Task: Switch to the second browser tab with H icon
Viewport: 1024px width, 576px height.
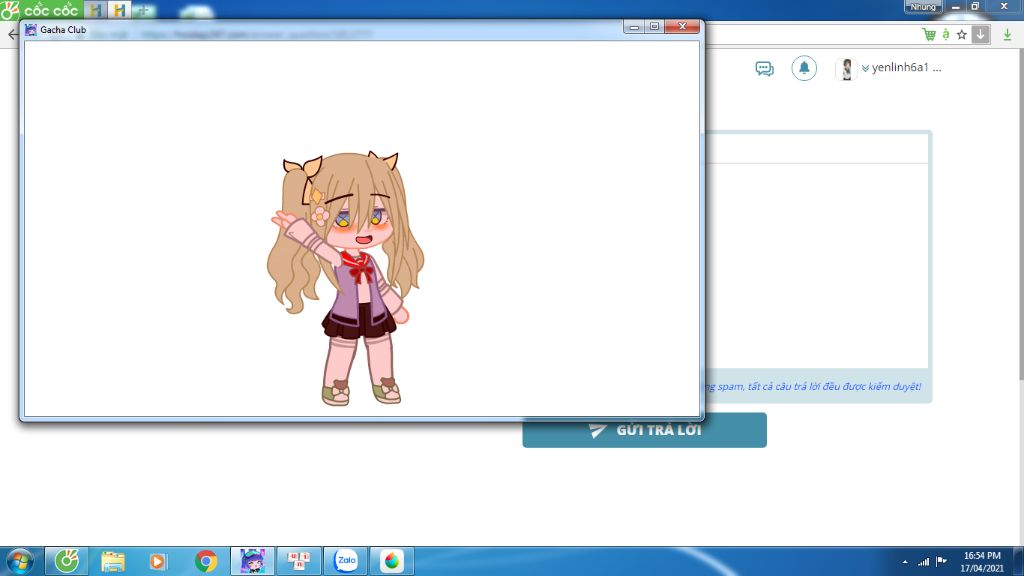Action: 119,10
